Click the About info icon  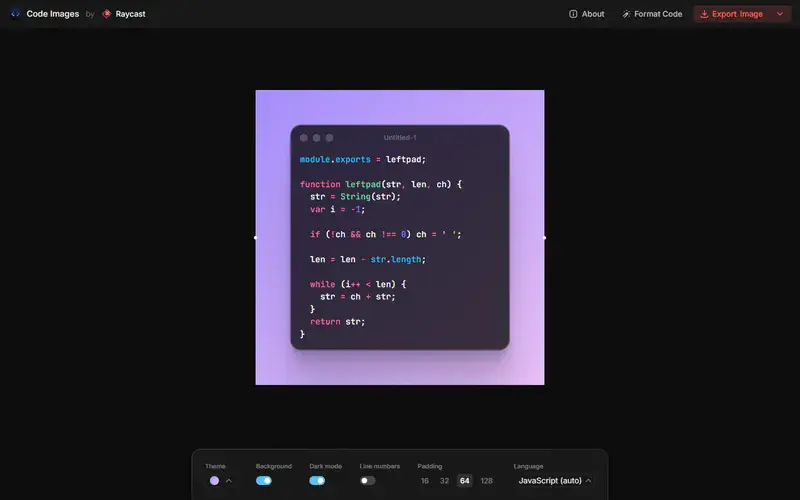(573, 14)
